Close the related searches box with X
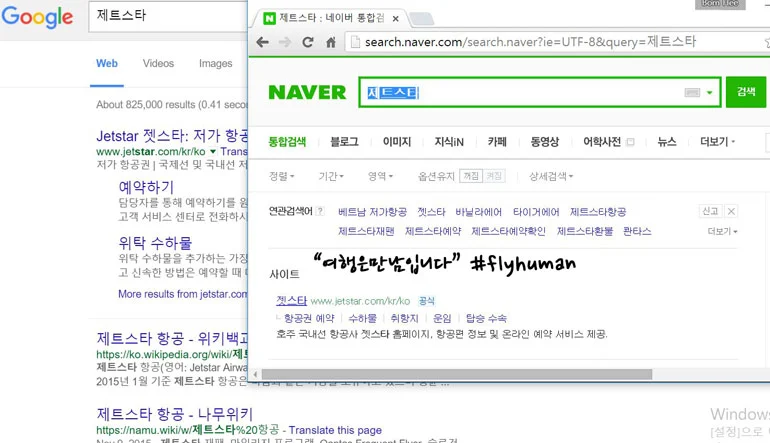This screenshot has width=770, height=443. 731,211
